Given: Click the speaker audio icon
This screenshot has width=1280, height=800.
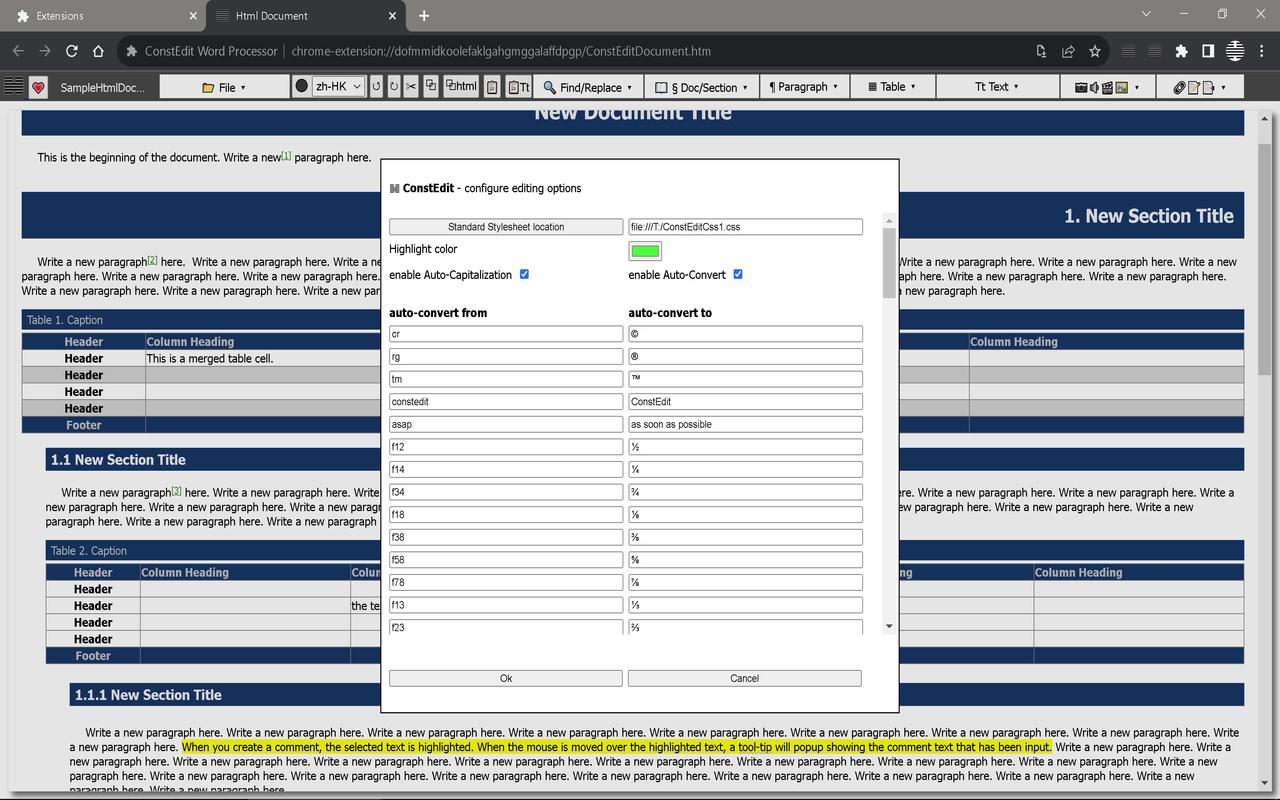Looking at the screenshot, I should click(1094, 87).
